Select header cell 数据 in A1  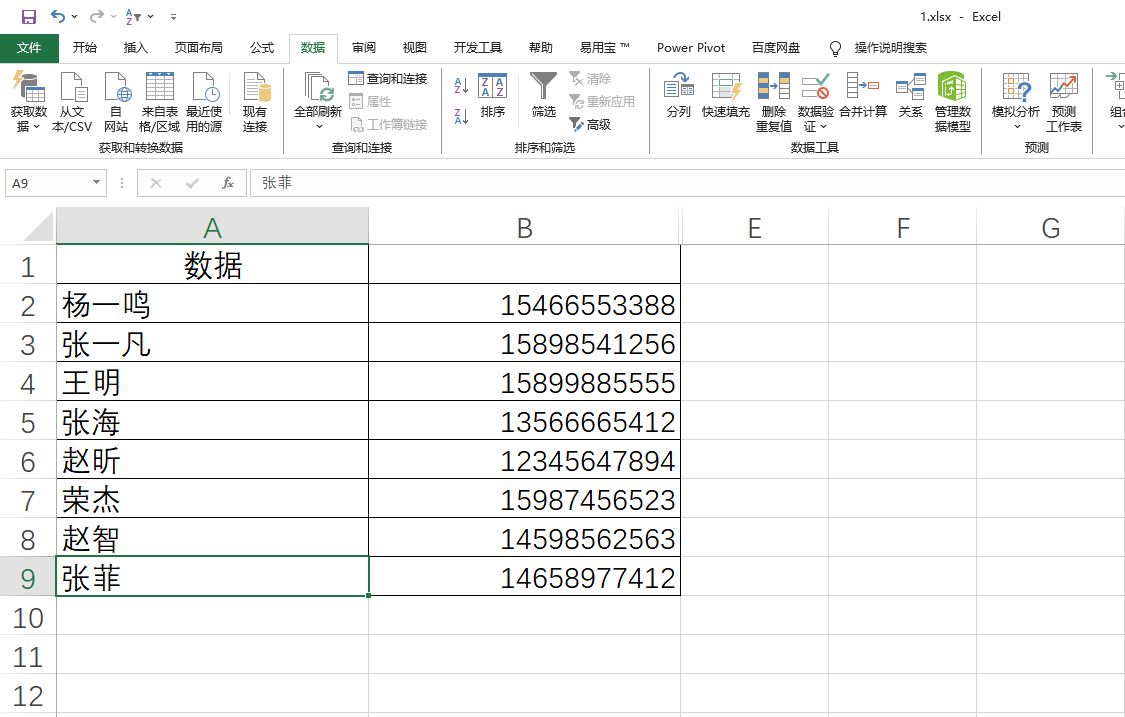coord(212,265)
